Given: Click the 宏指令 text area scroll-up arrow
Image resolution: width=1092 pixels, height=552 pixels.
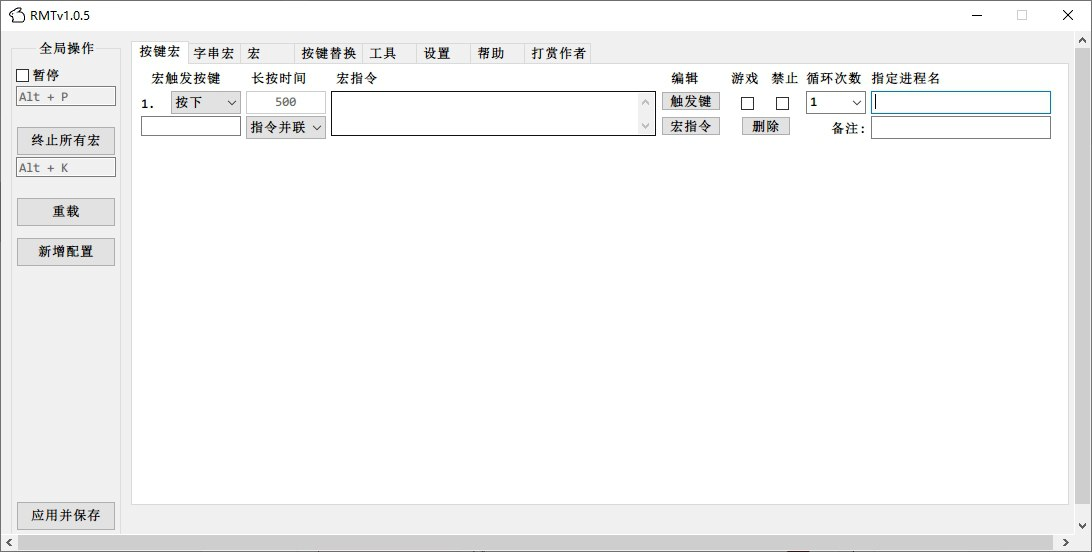Looking at the screenshot, I should 646,103.
